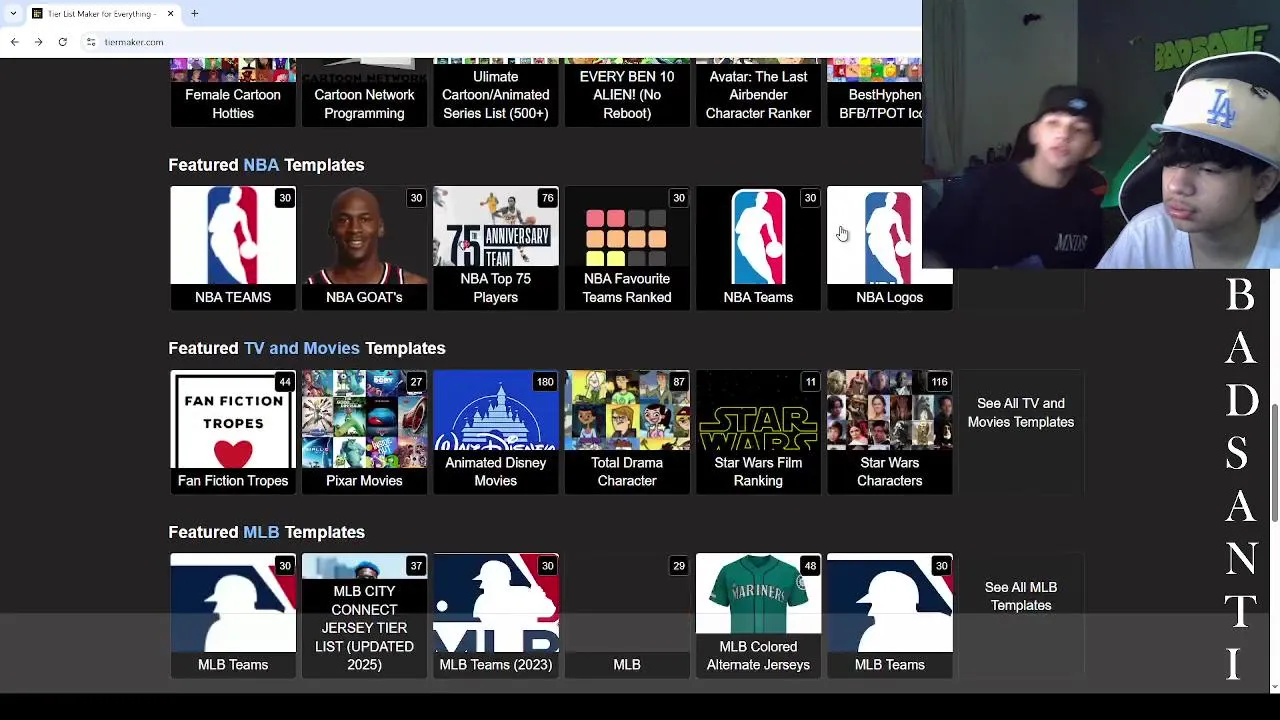
Task: Open Ulimate Cartoon/Animated Series List template
Action: pyautogui.click(x=496, y=92)
